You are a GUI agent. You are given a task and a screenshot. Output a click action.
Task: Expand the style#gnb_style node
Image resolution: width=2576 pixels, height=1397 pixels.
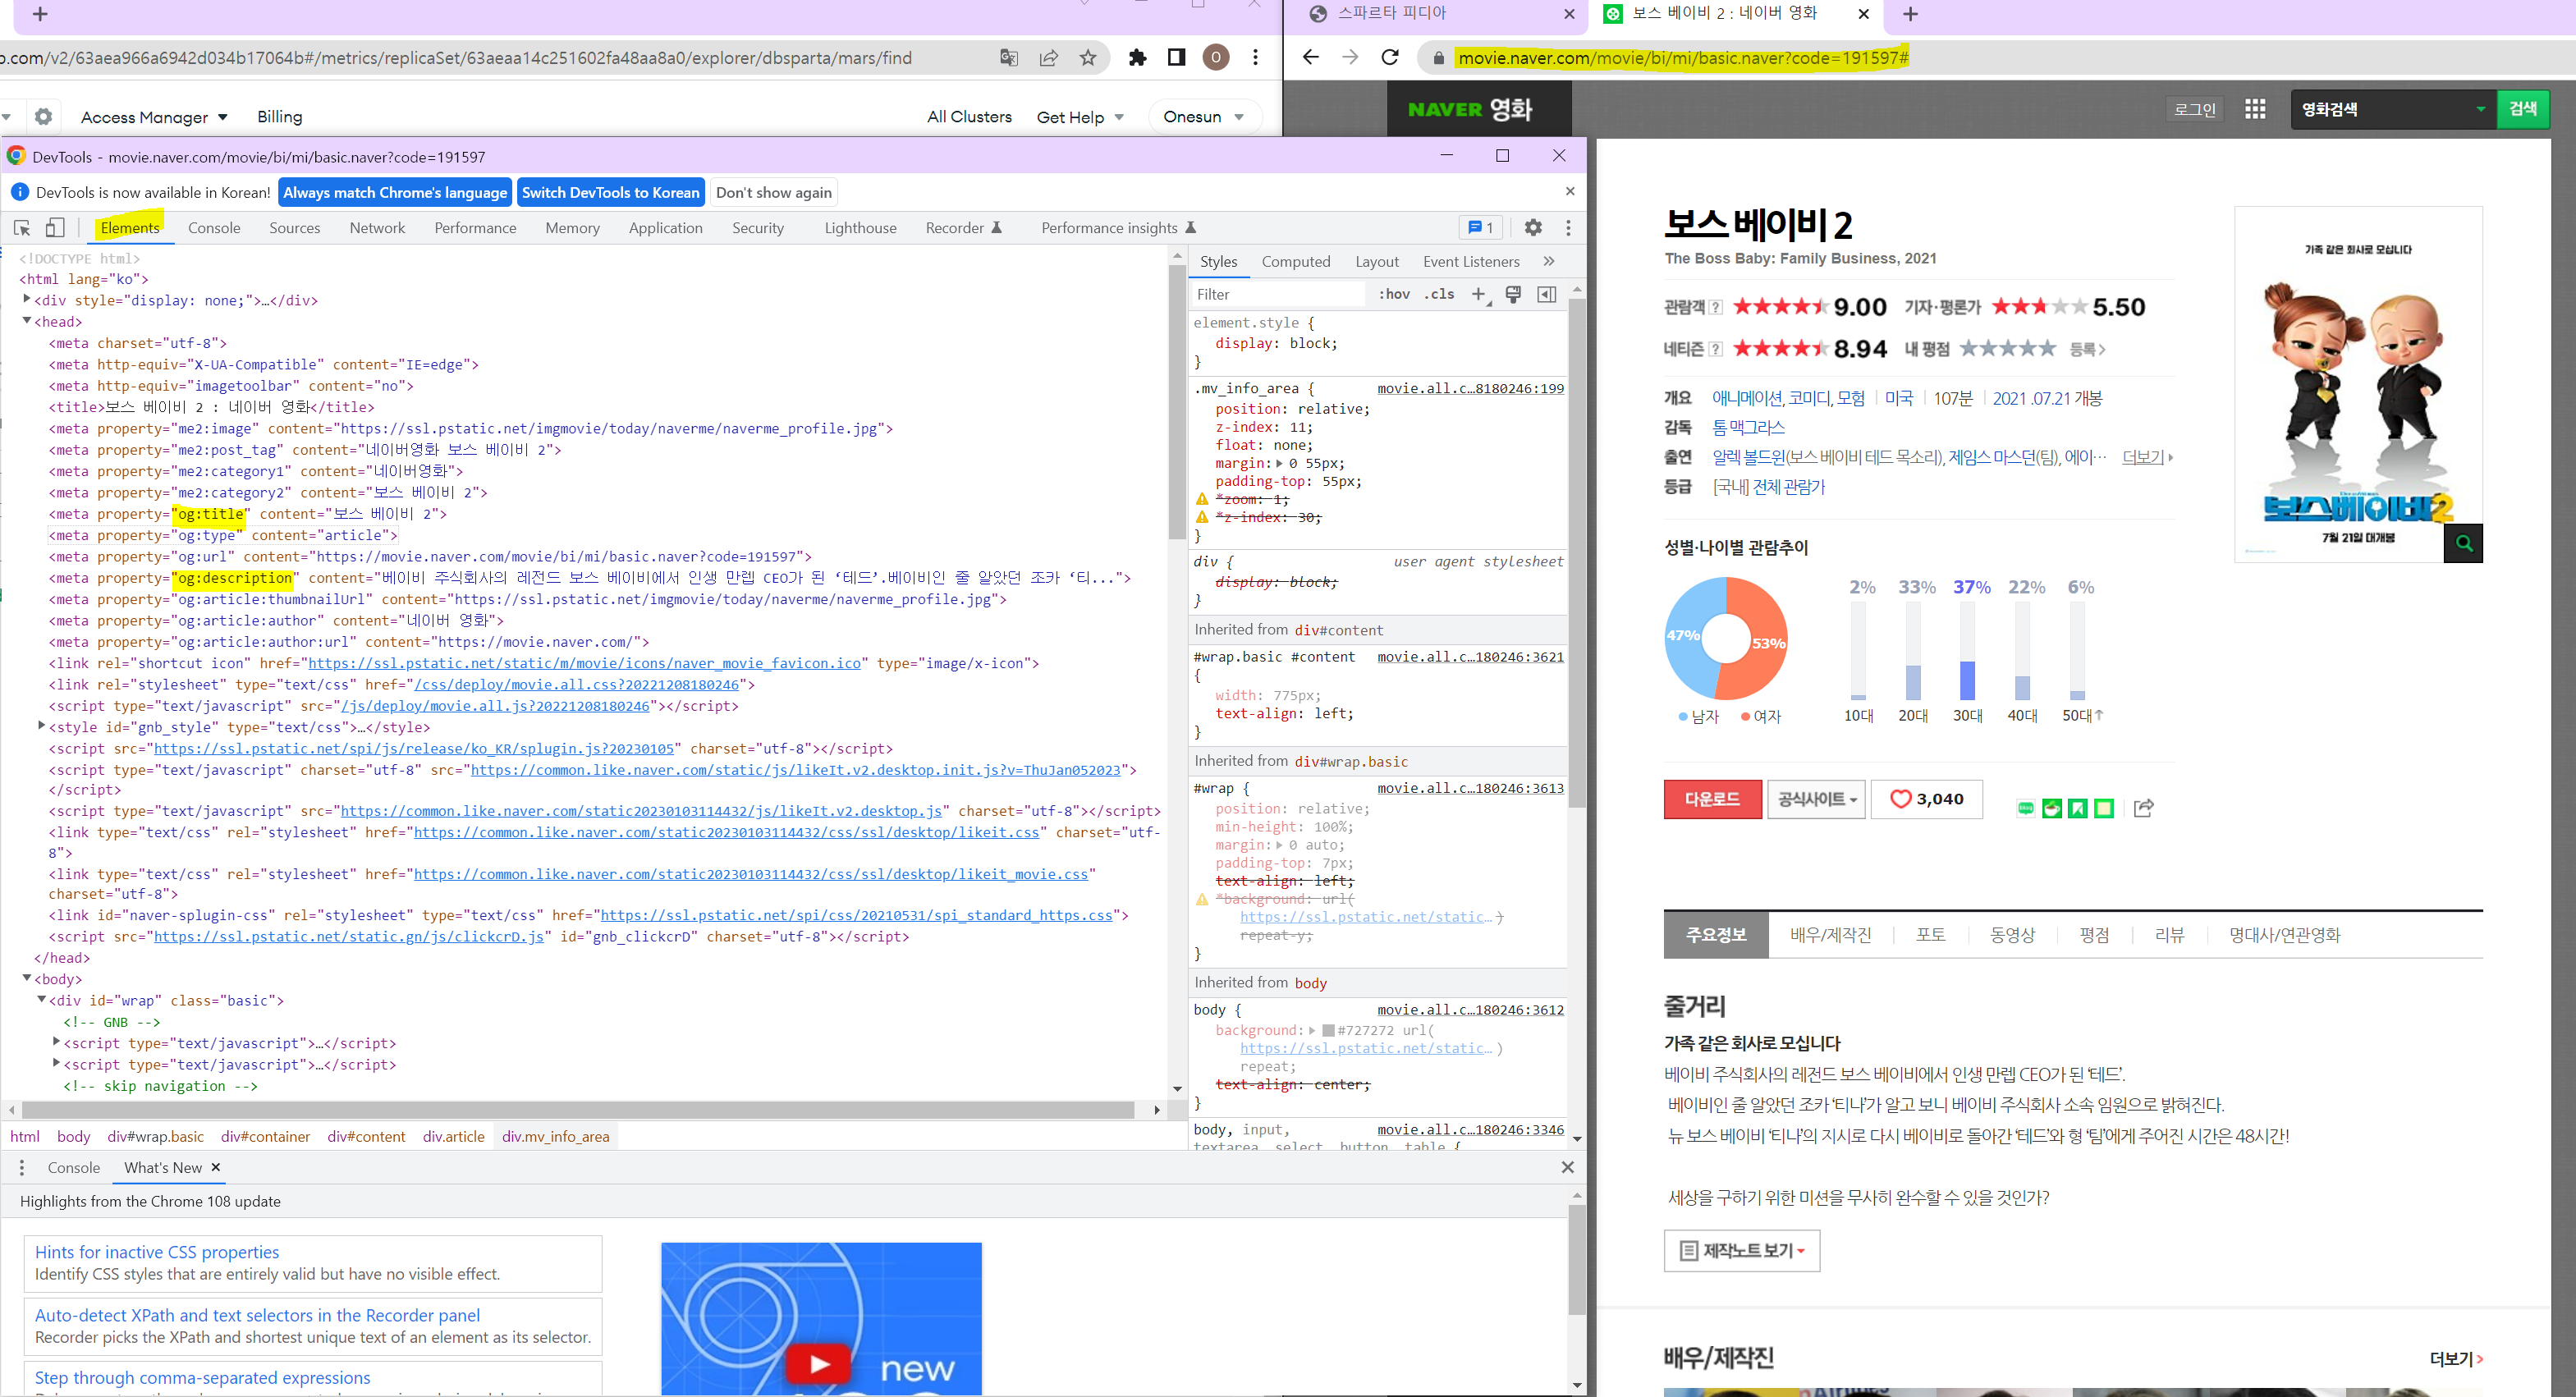[41, 726]
